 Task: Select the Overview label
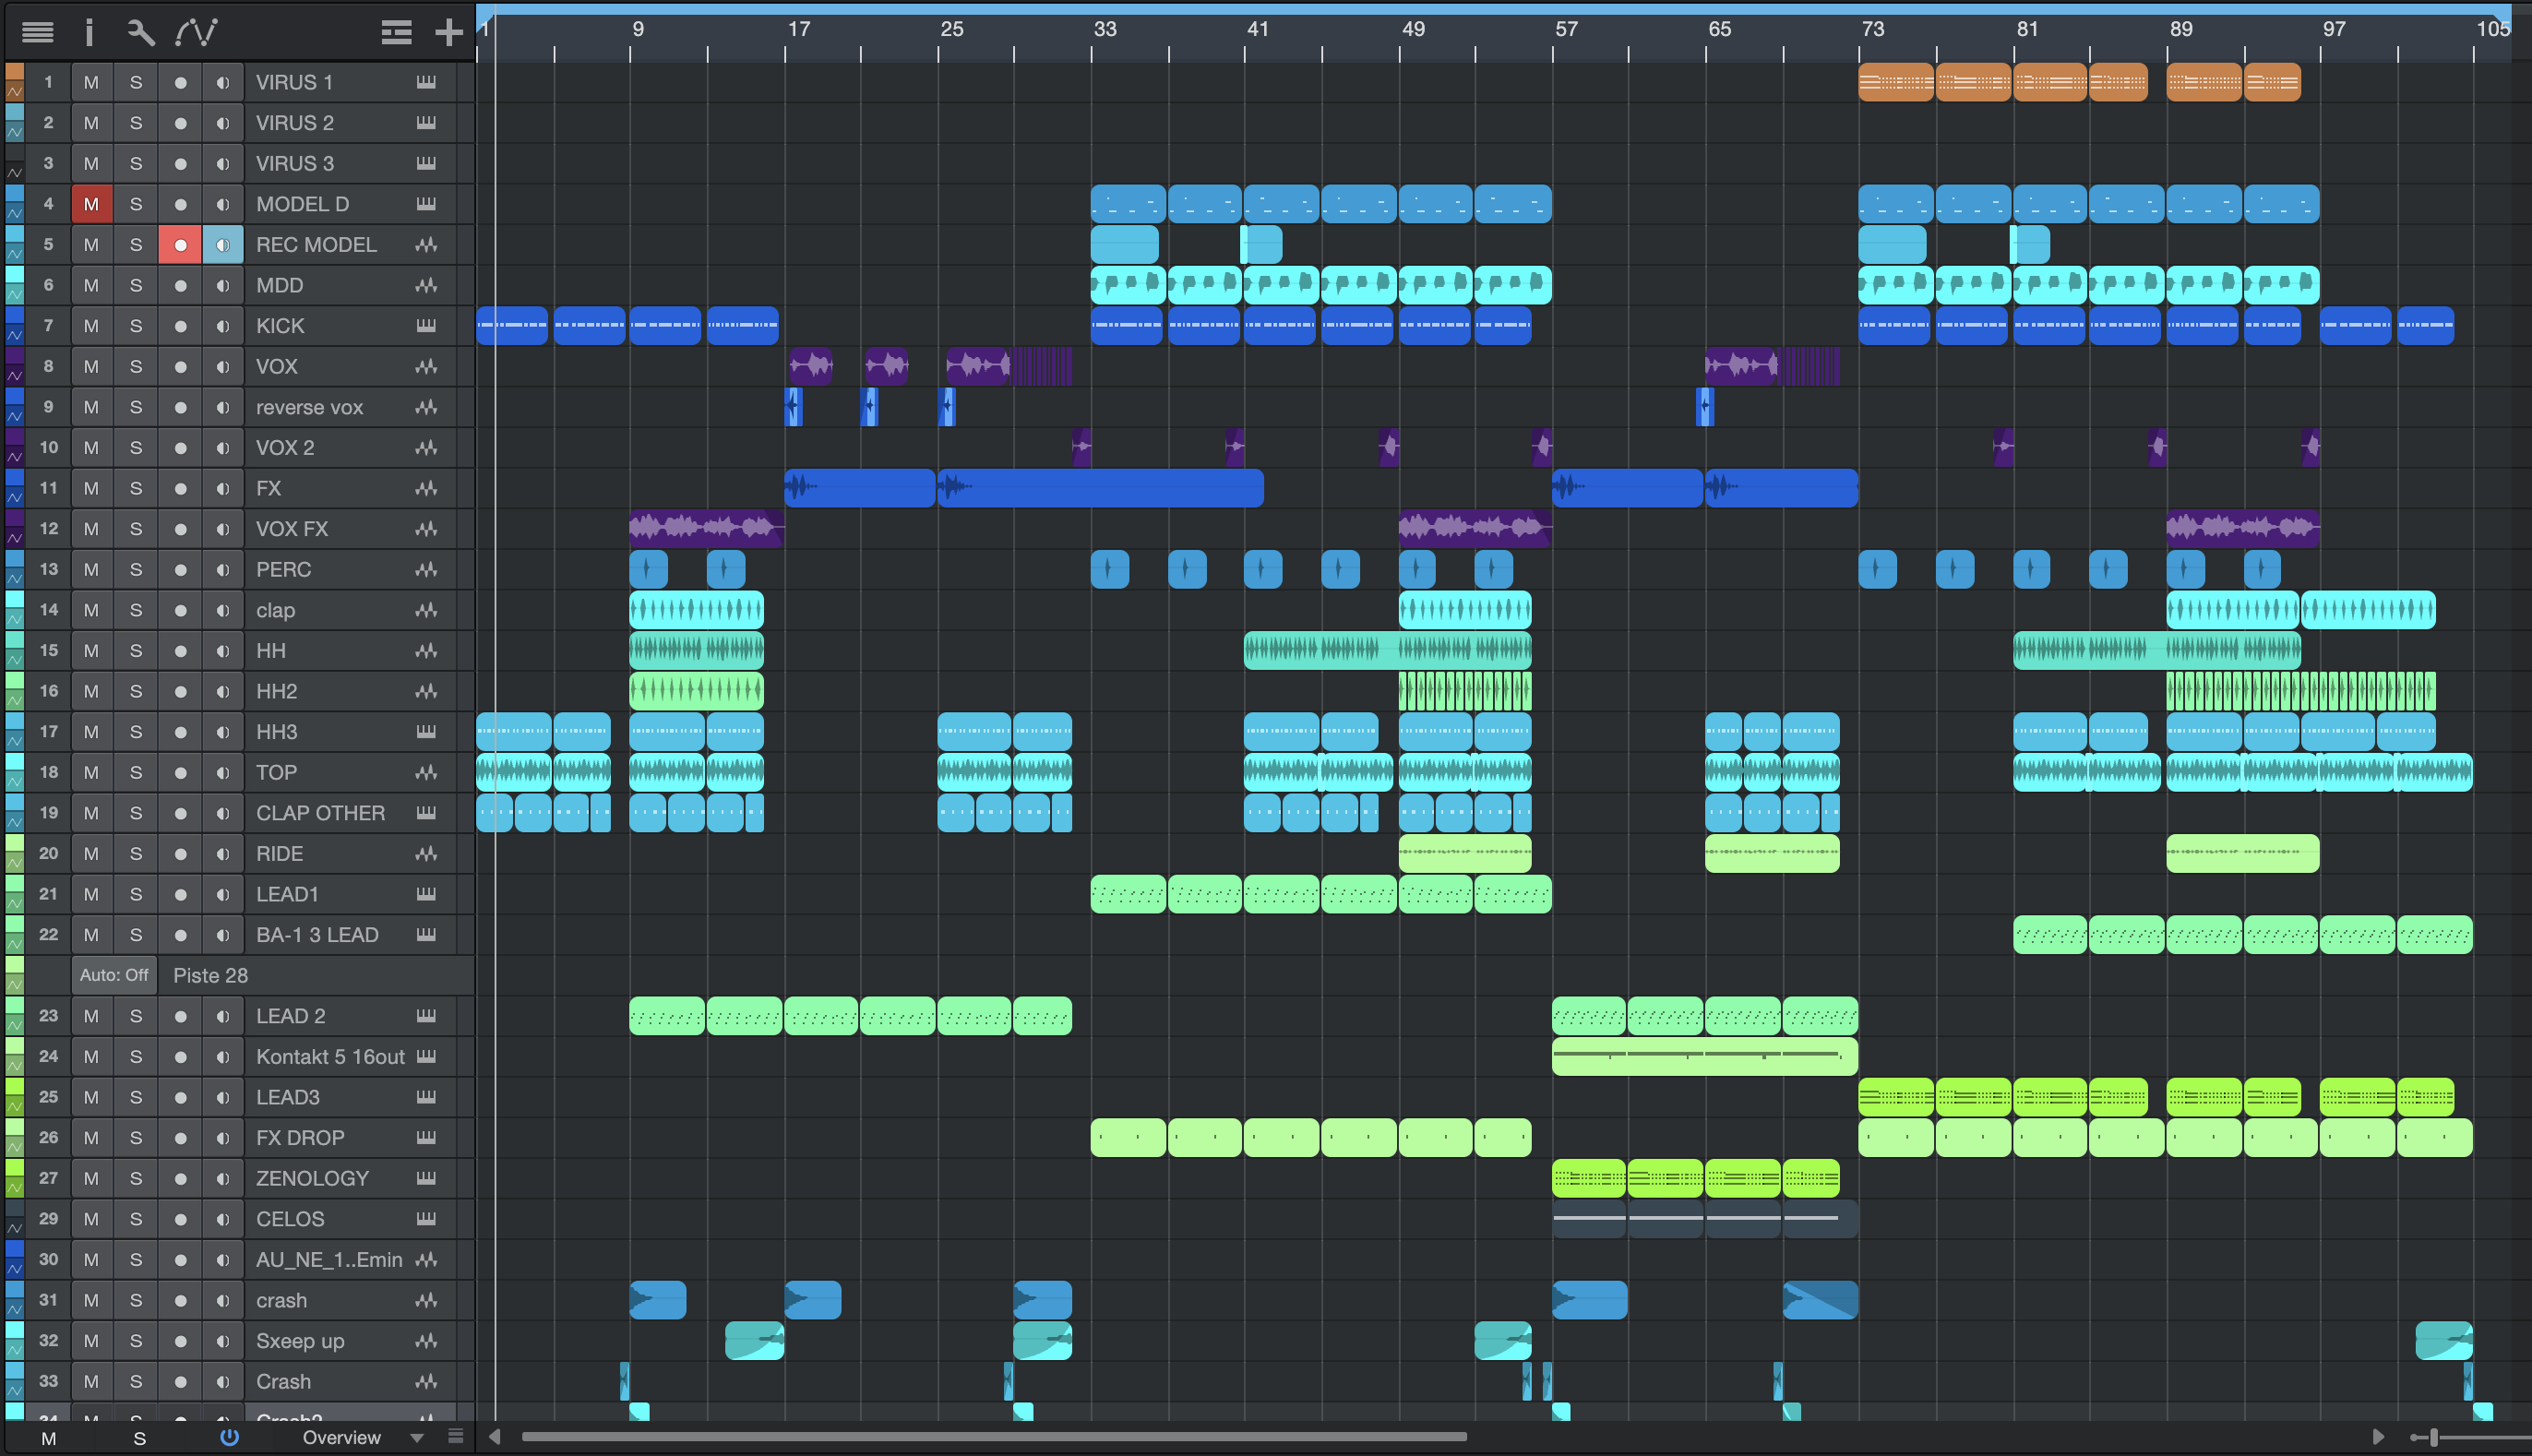point(341,1437)
